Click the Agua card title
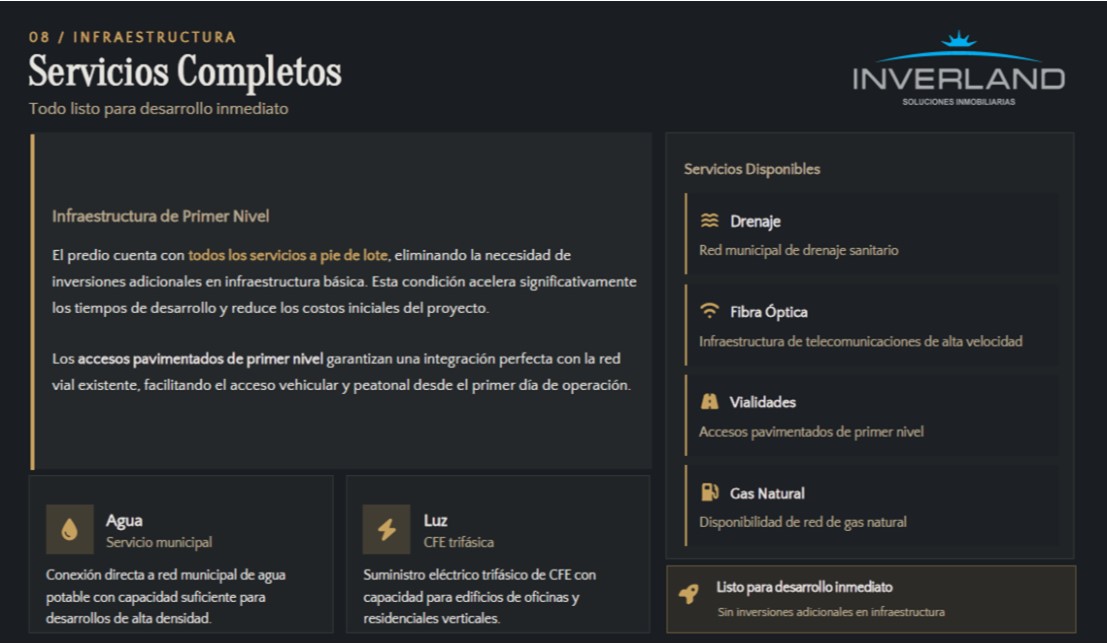Screen dimensions: 1107x644 coord(124,520)
